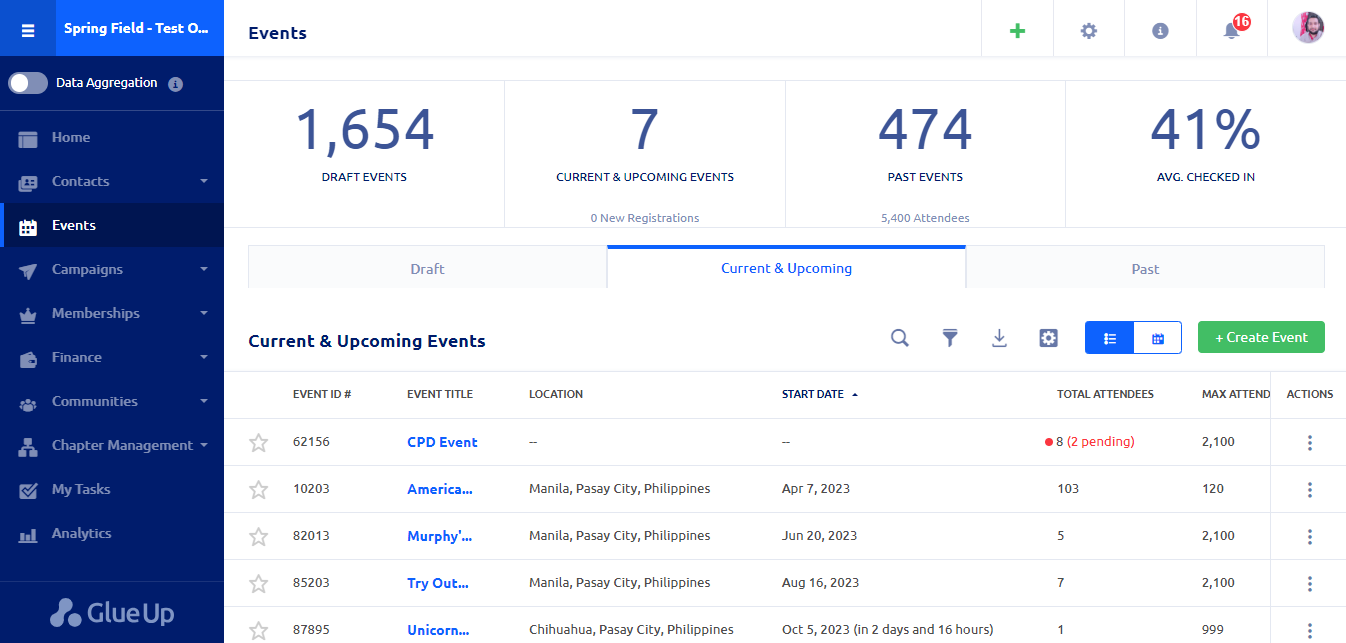
Task: Switch to the Past tab
Action: (1145, 268)
